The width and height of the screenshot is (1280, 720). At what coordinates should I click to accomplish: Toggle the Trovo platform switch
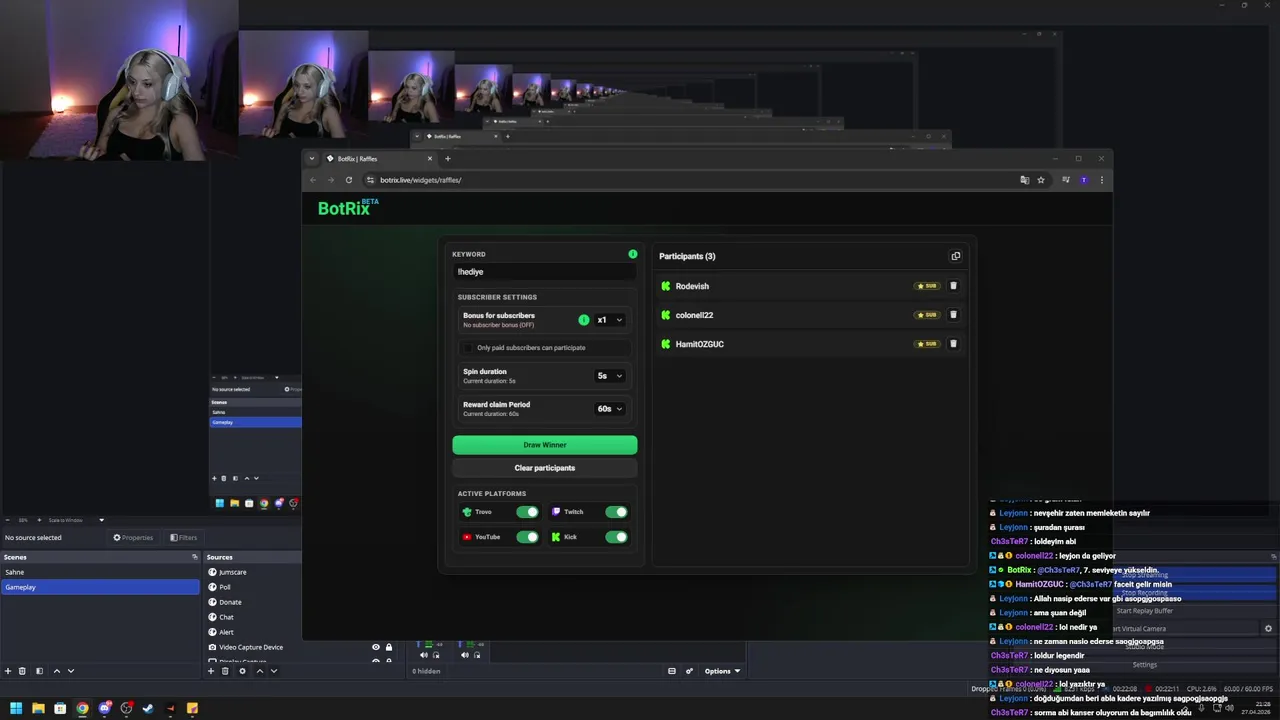[527, 512]
